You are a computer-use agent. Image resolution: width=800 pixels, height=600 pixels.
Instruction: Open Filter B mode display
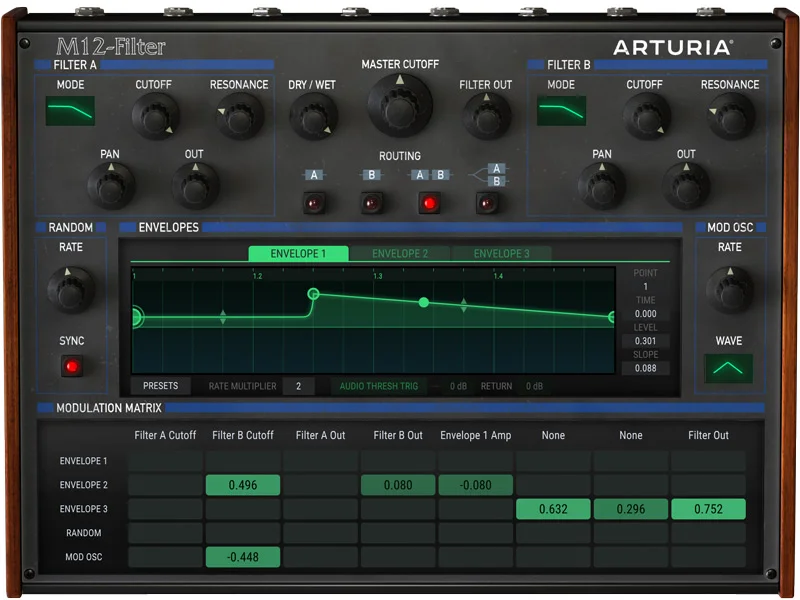(561, 111)
